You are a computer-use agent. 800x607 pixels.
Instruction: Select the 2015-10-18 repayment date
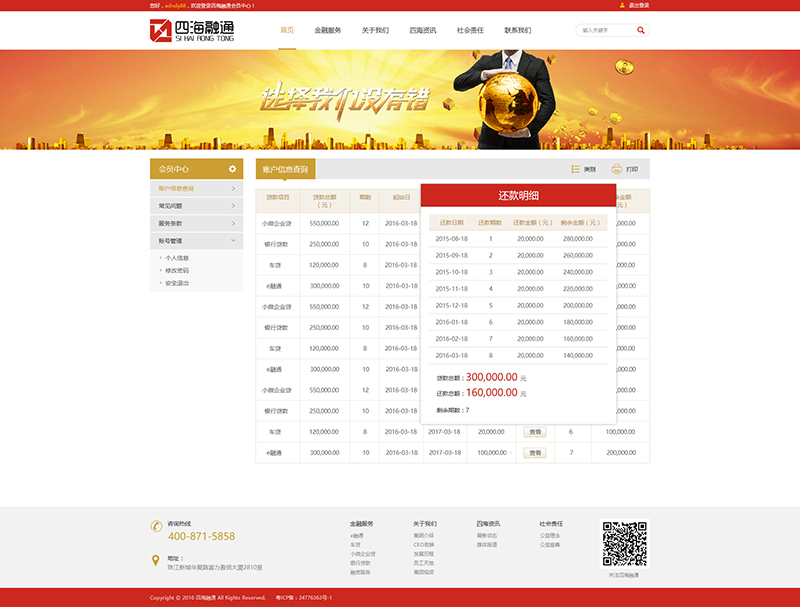tap(452, 272)
